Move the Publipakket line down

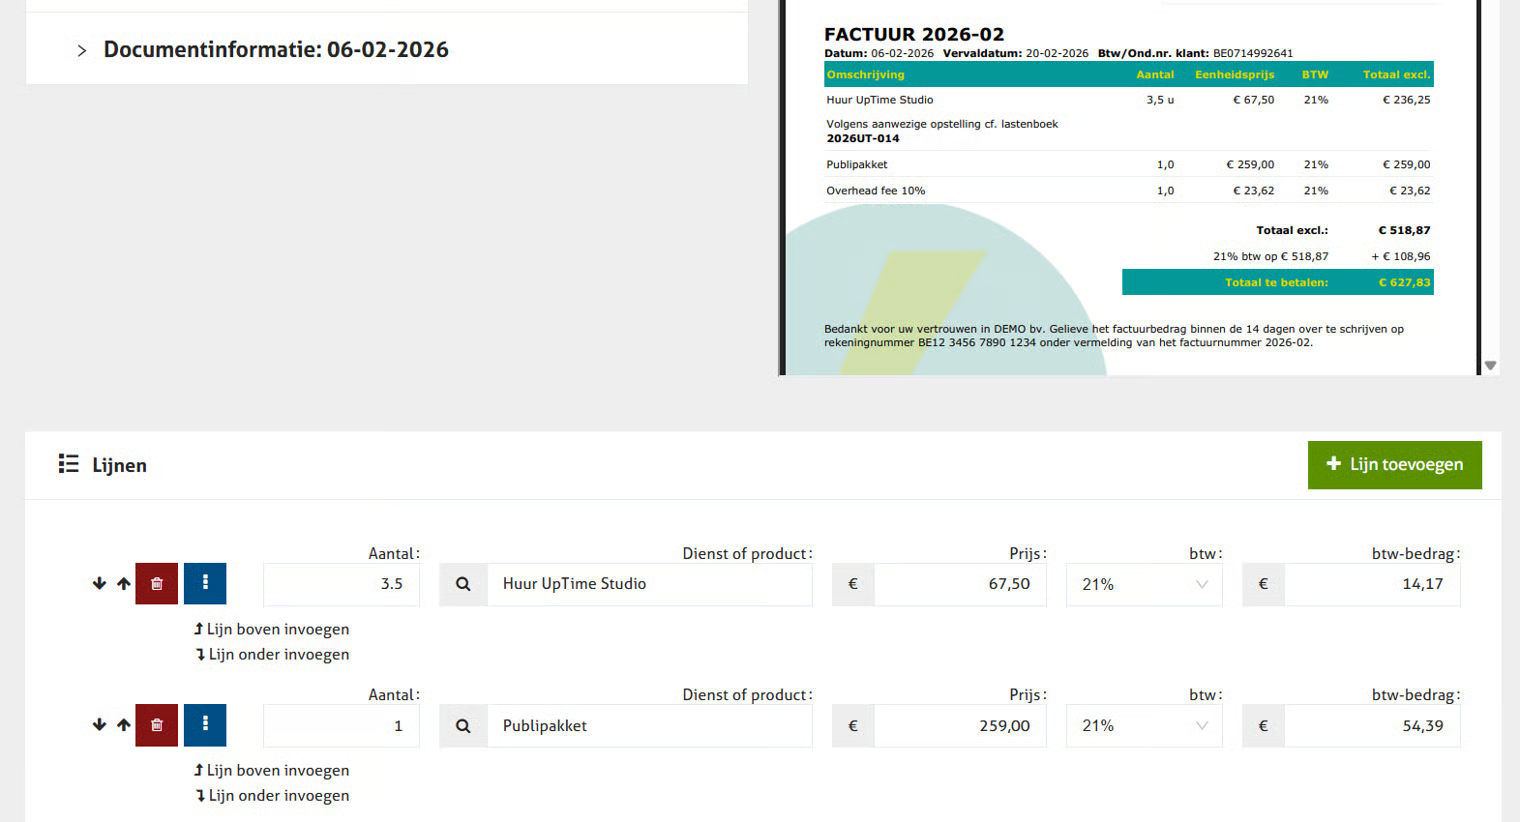(99, 725)
